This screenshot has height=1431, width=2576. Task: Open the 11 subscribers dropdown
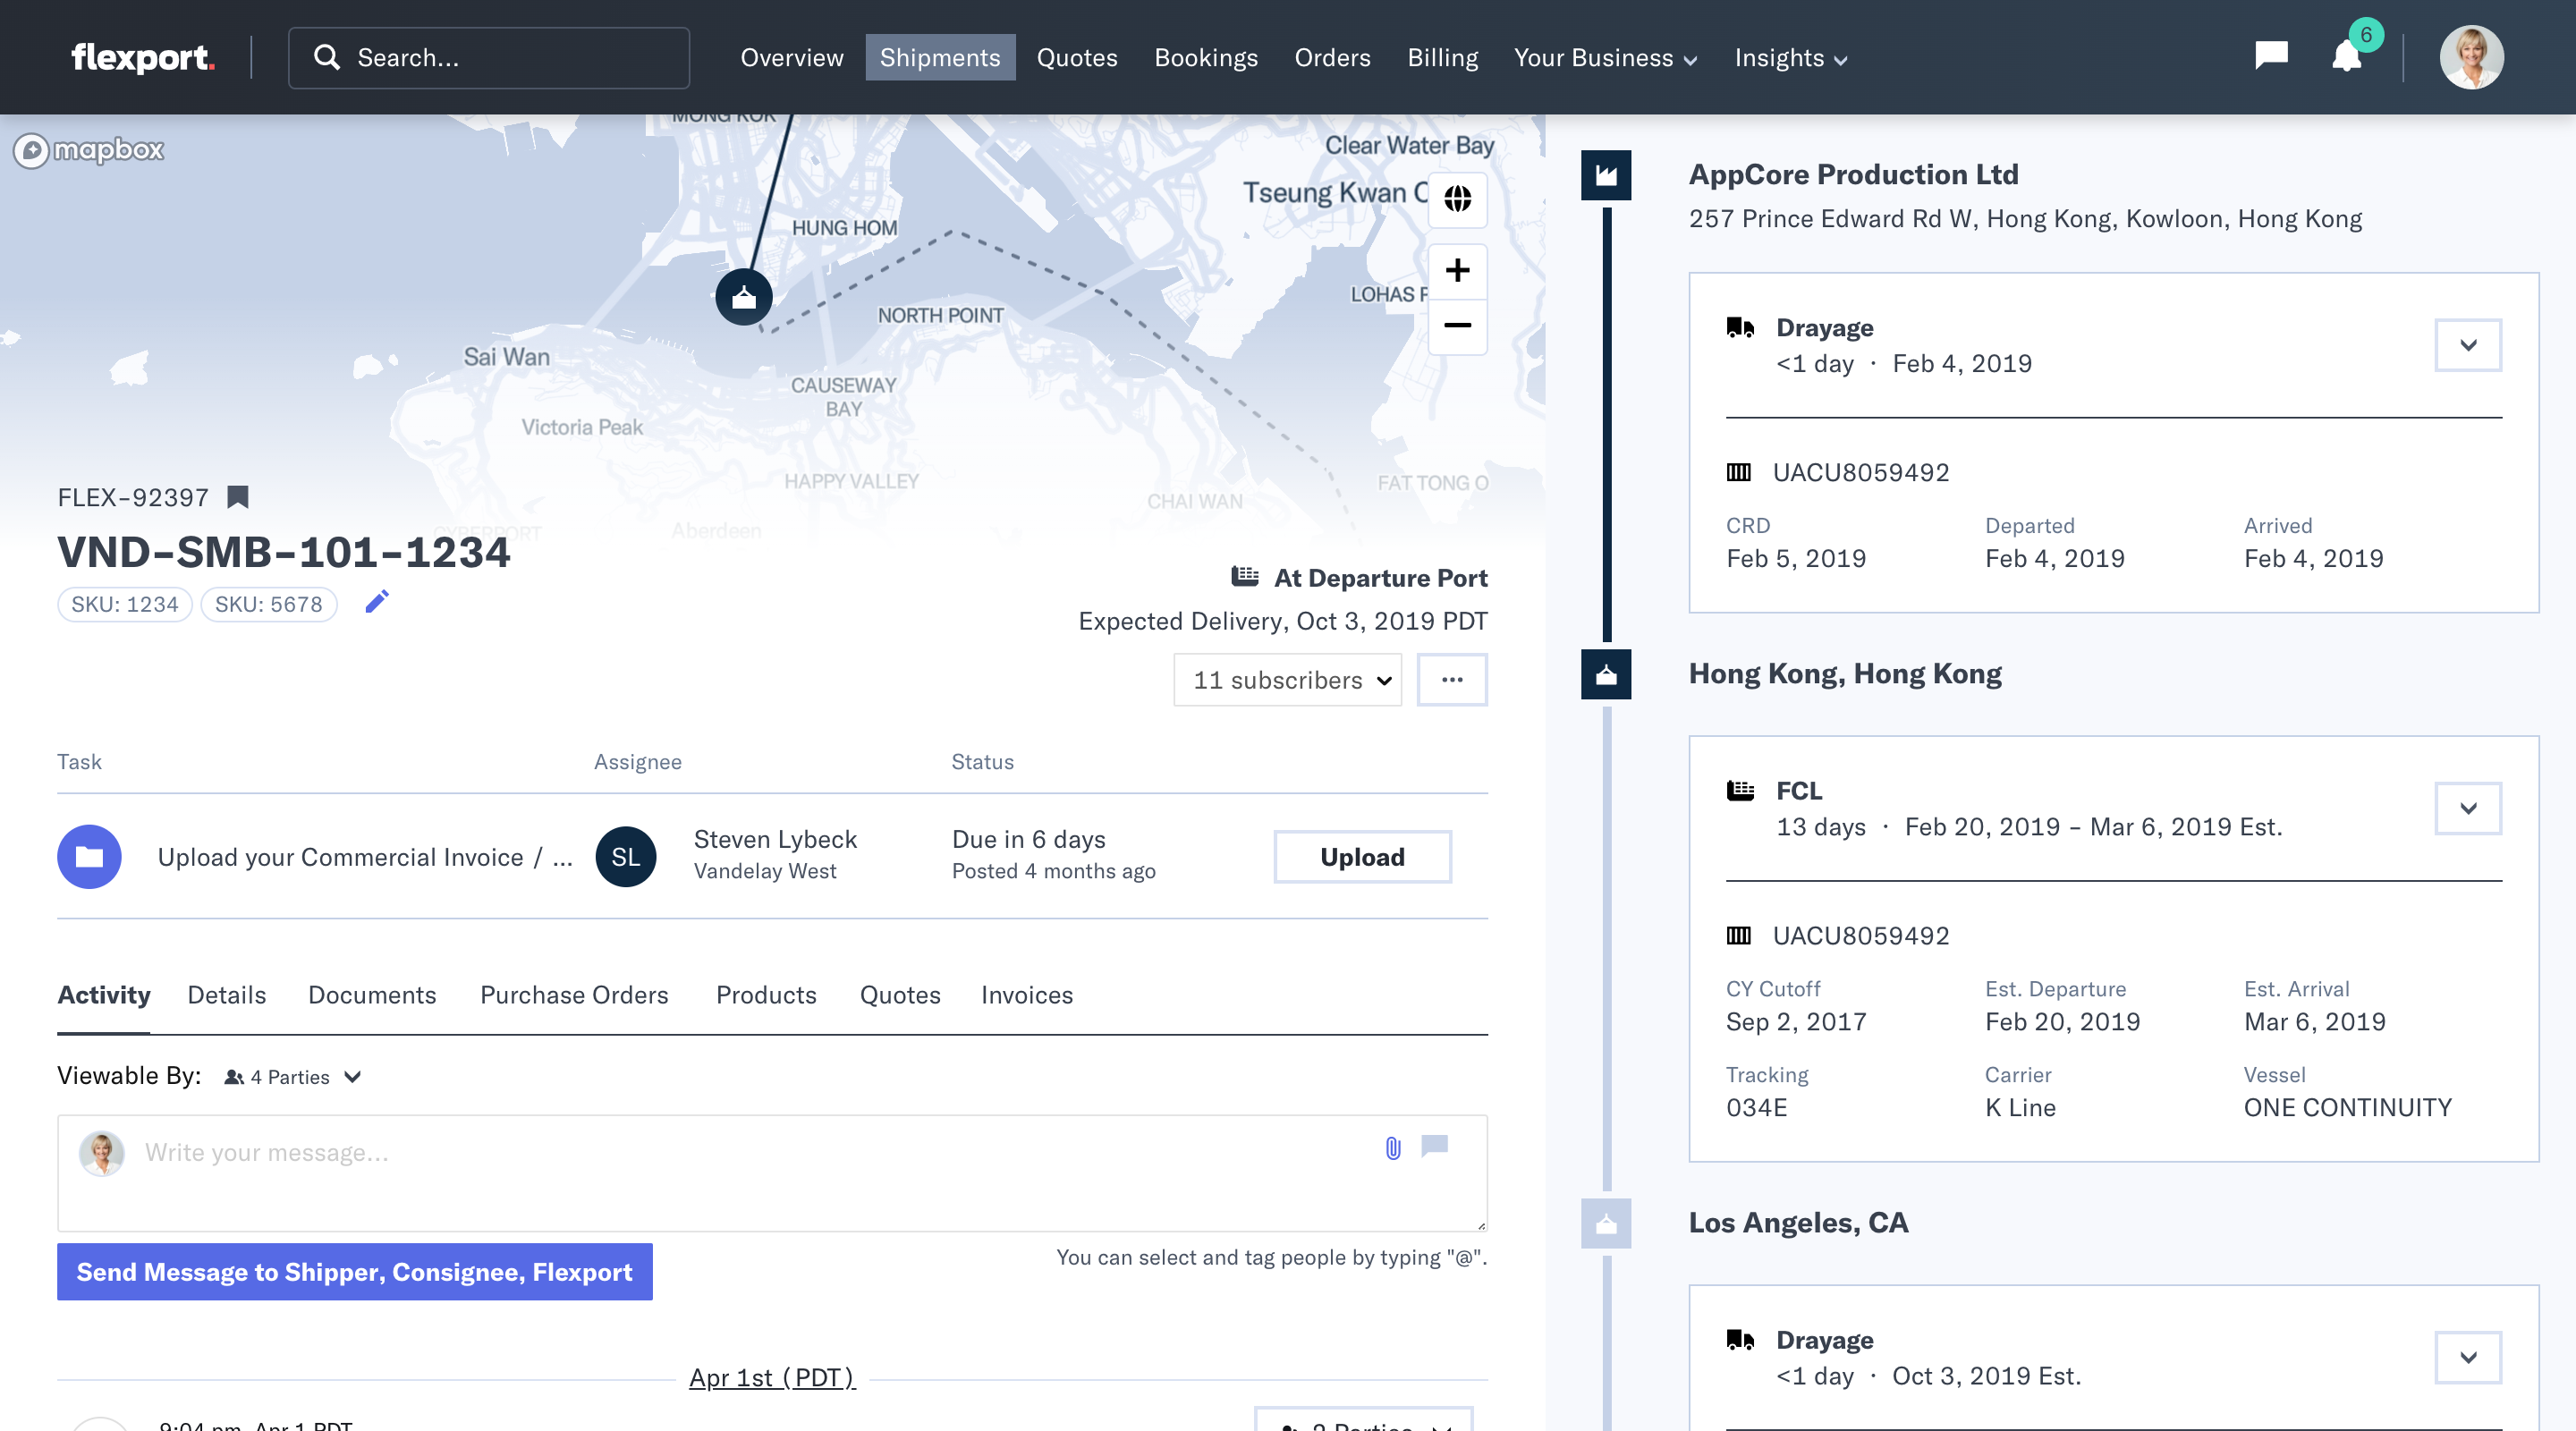1287,680
